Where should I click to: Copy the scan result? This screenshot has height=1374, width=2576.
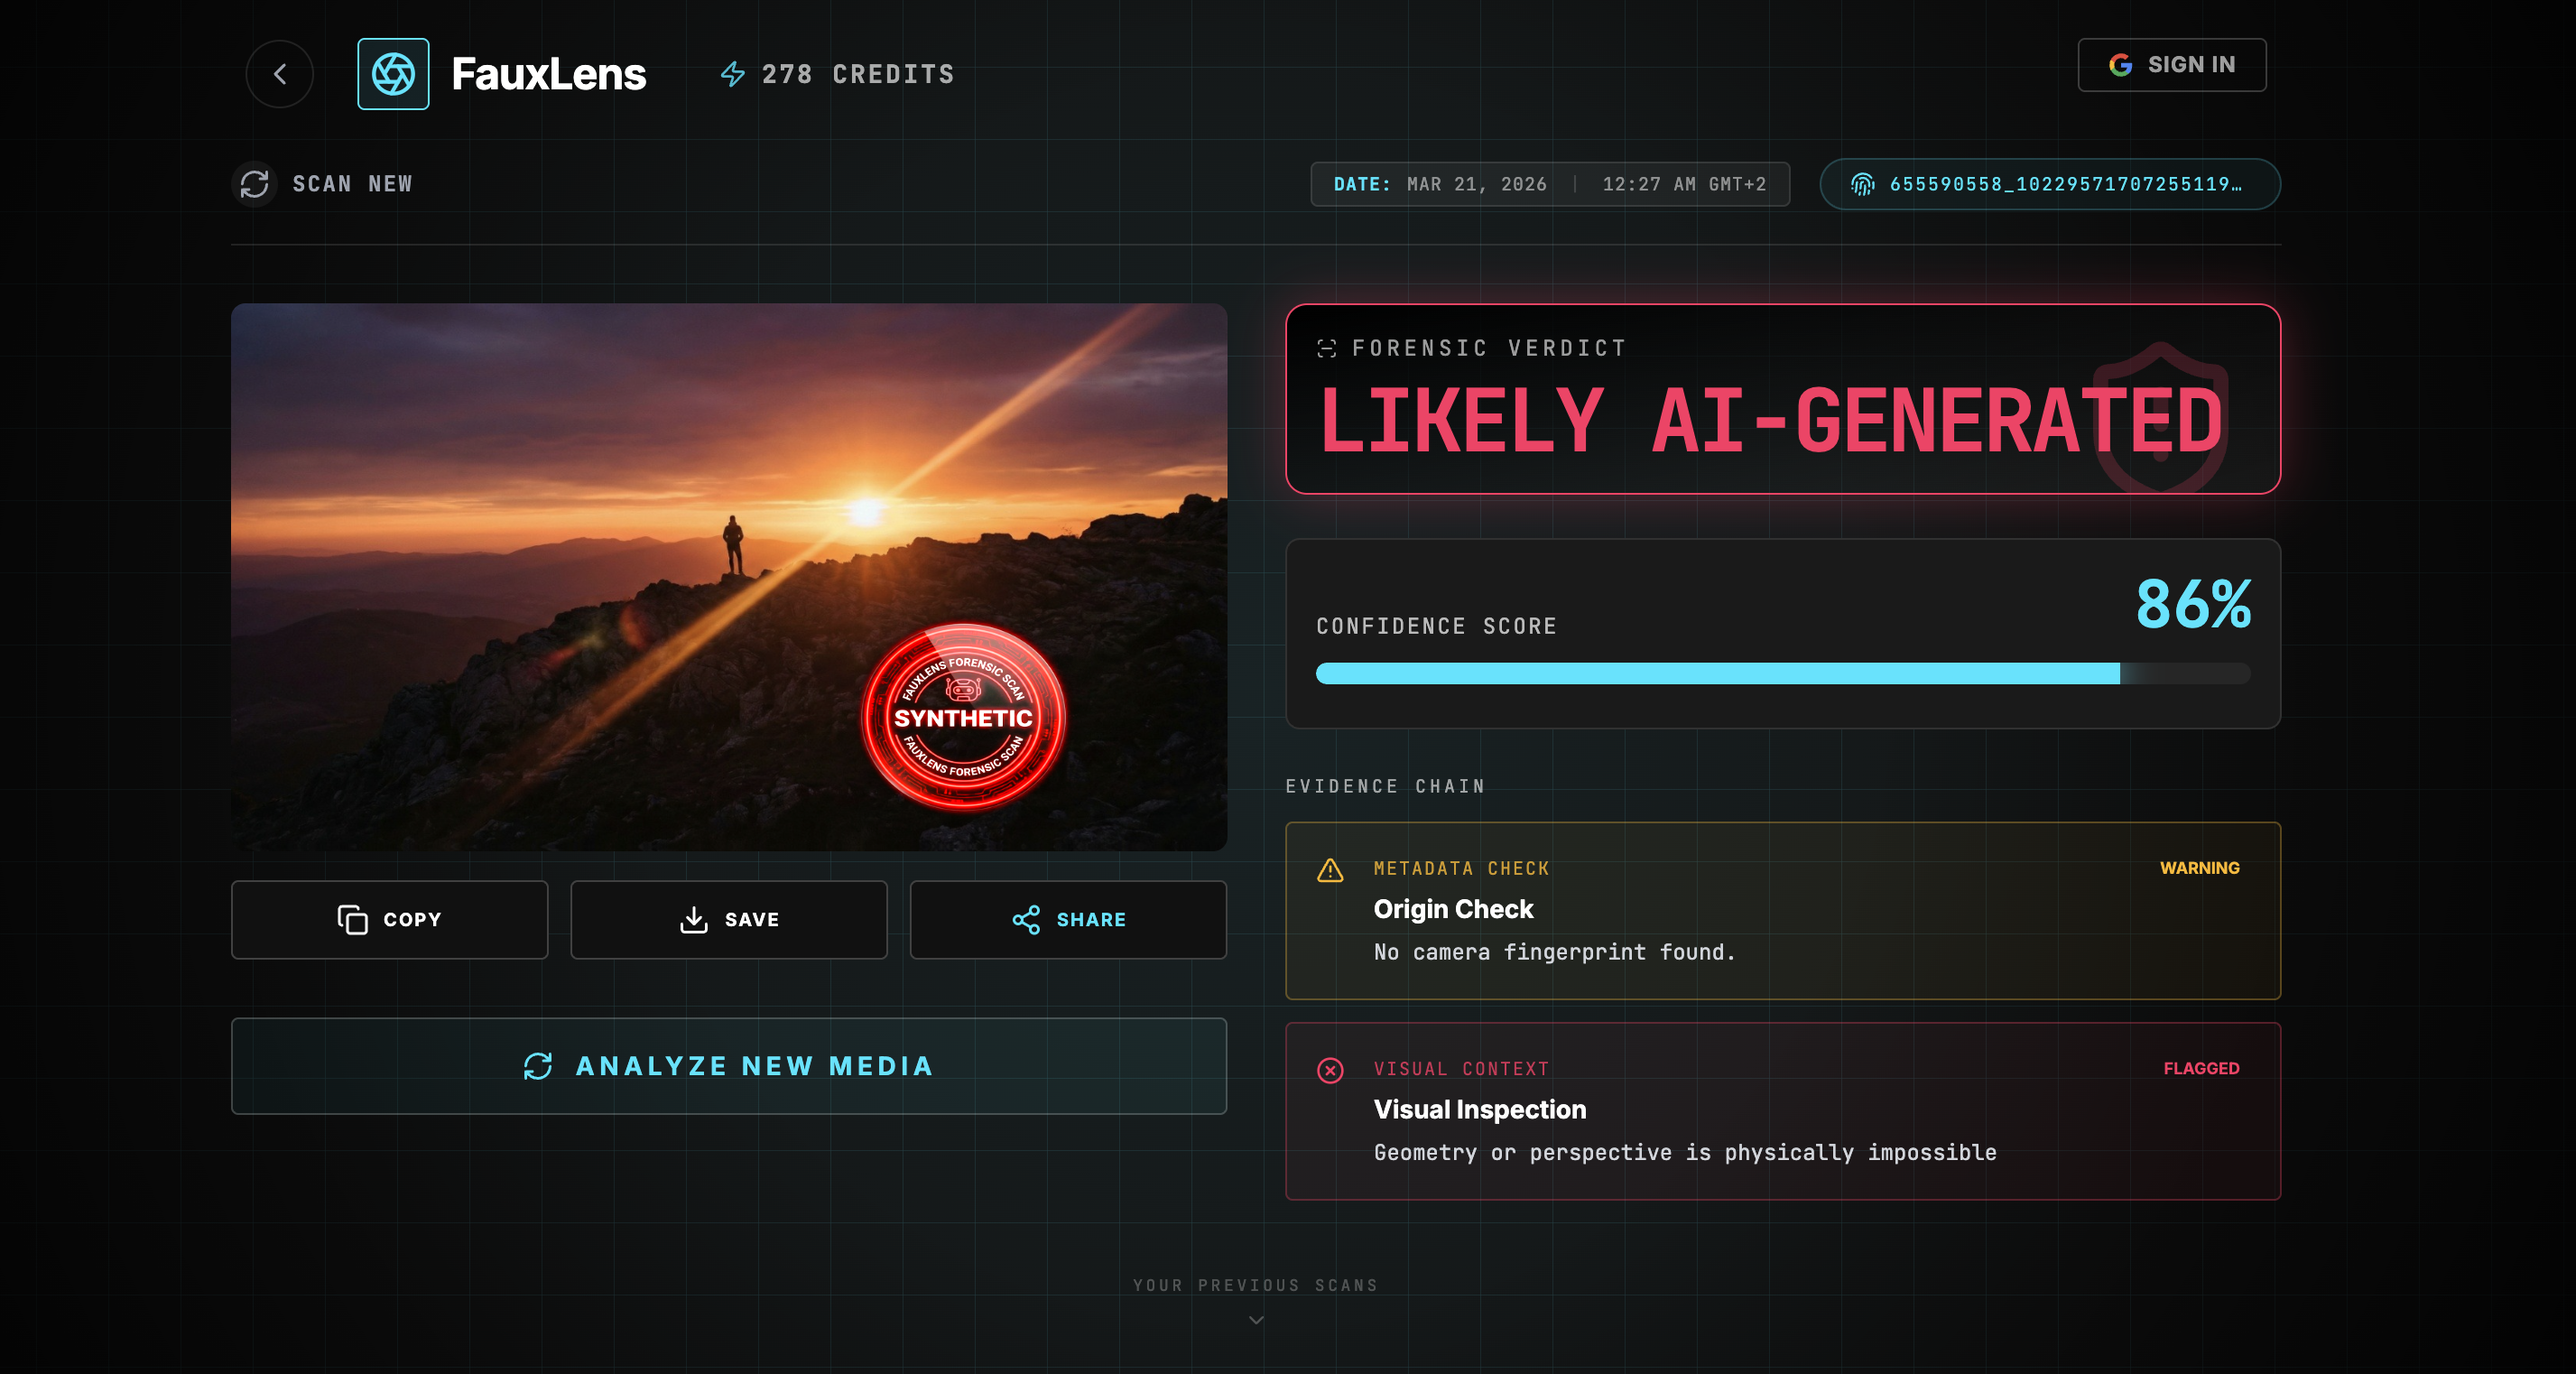point(389,919)
